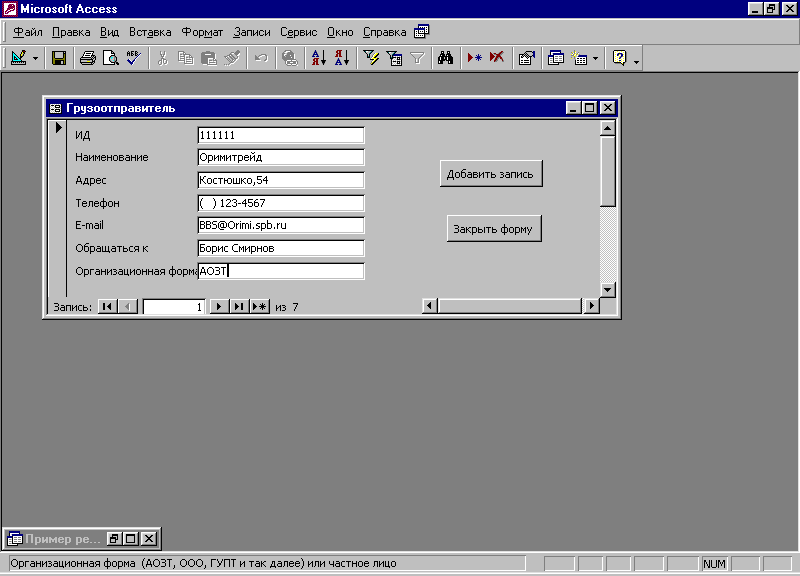Click the record selector triangle bar
Viewport: 800px width, 576px height.
(58, 208)
